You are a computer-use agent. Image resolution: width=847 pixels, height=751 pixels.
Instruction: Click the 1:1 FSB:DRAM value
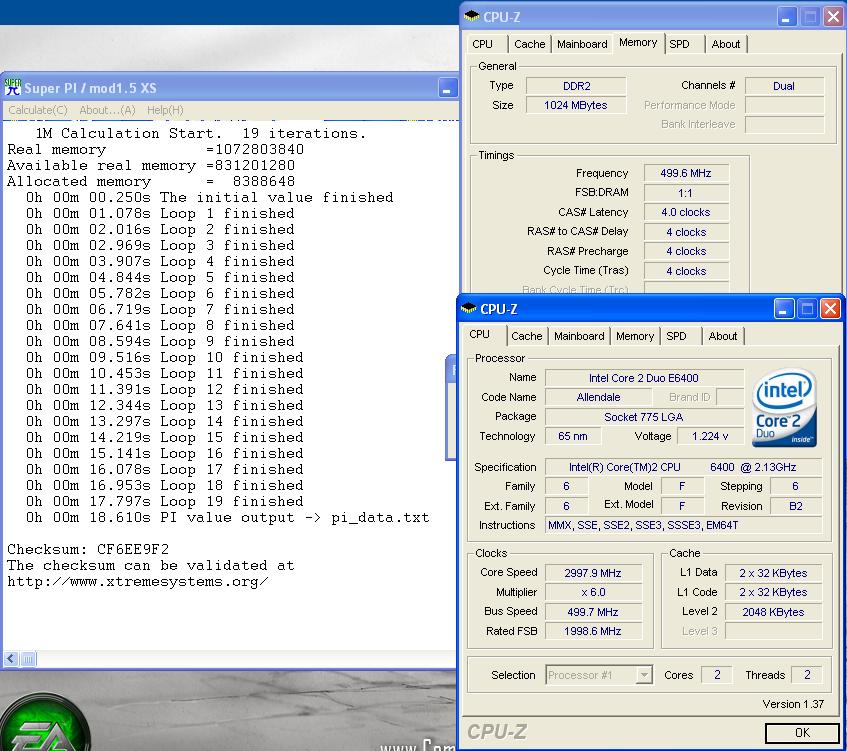(686, 193)
